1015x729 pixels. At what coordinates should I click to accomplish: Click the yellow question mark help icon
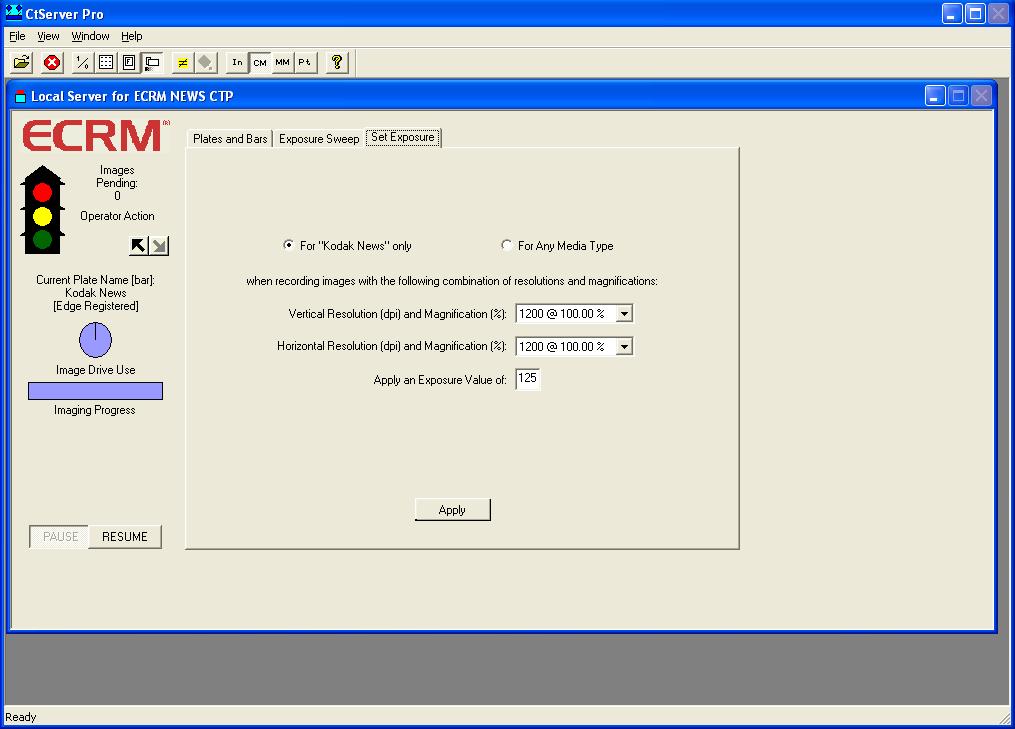[337, 63]
